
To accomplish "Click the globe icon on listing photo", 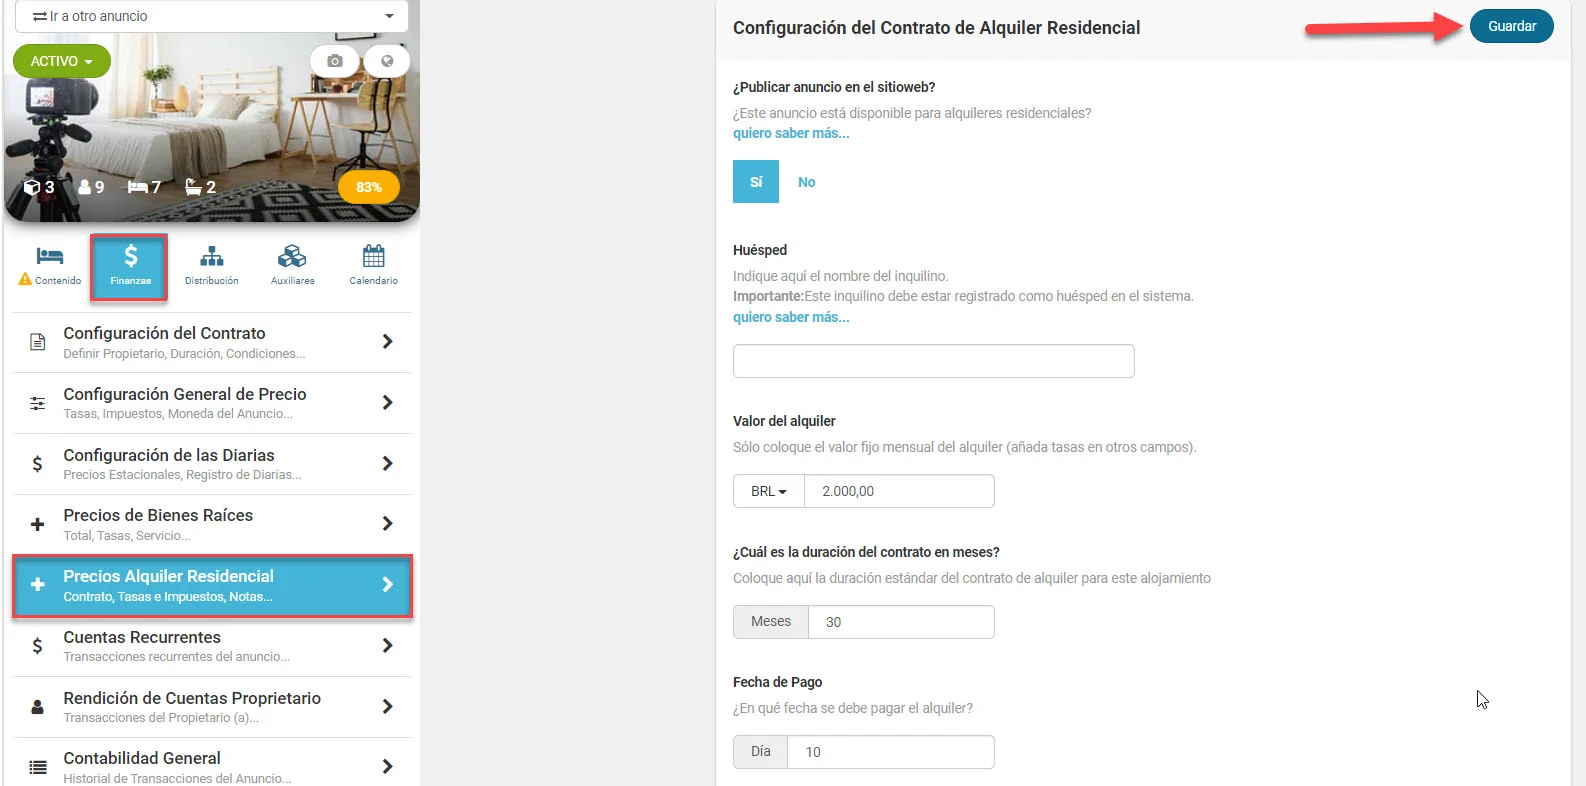I will [387, 61].
